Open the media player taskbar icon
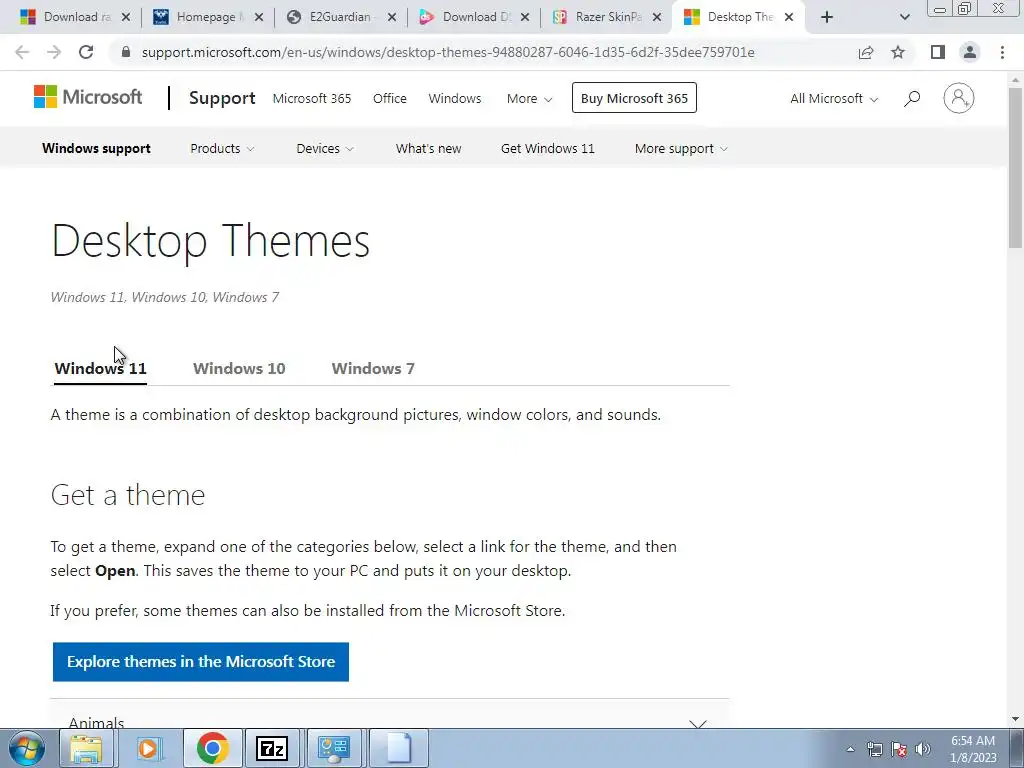1024x768 pixels. [x=149, y=748]
